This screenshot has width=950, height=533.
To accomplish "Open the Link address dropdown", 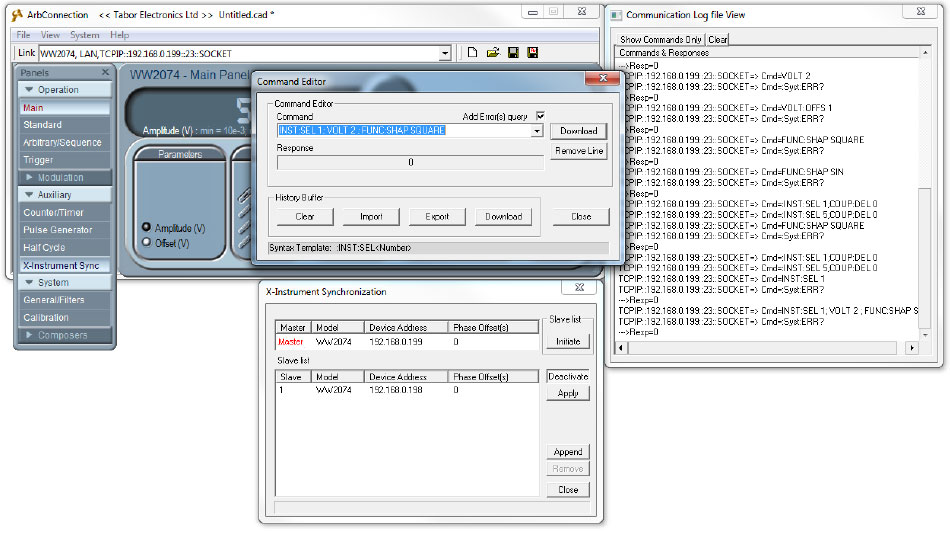I will coord(445,53).
